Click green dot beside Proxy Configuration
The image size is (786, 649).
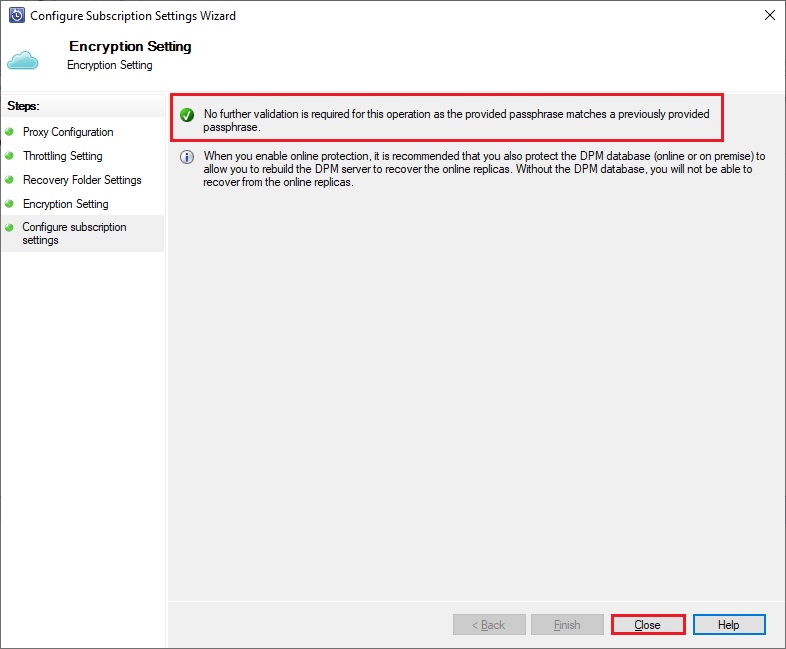(9, 132)
